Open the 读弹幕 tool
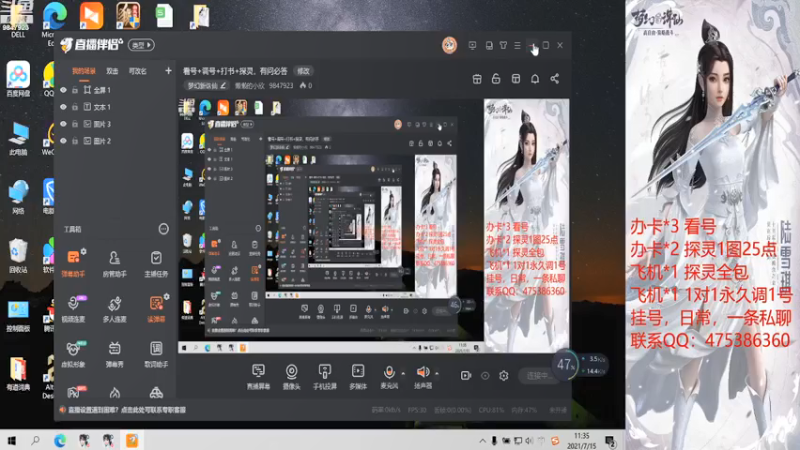Image resolution: width=800 pixels, height=450 pixels. coord(156,308)
